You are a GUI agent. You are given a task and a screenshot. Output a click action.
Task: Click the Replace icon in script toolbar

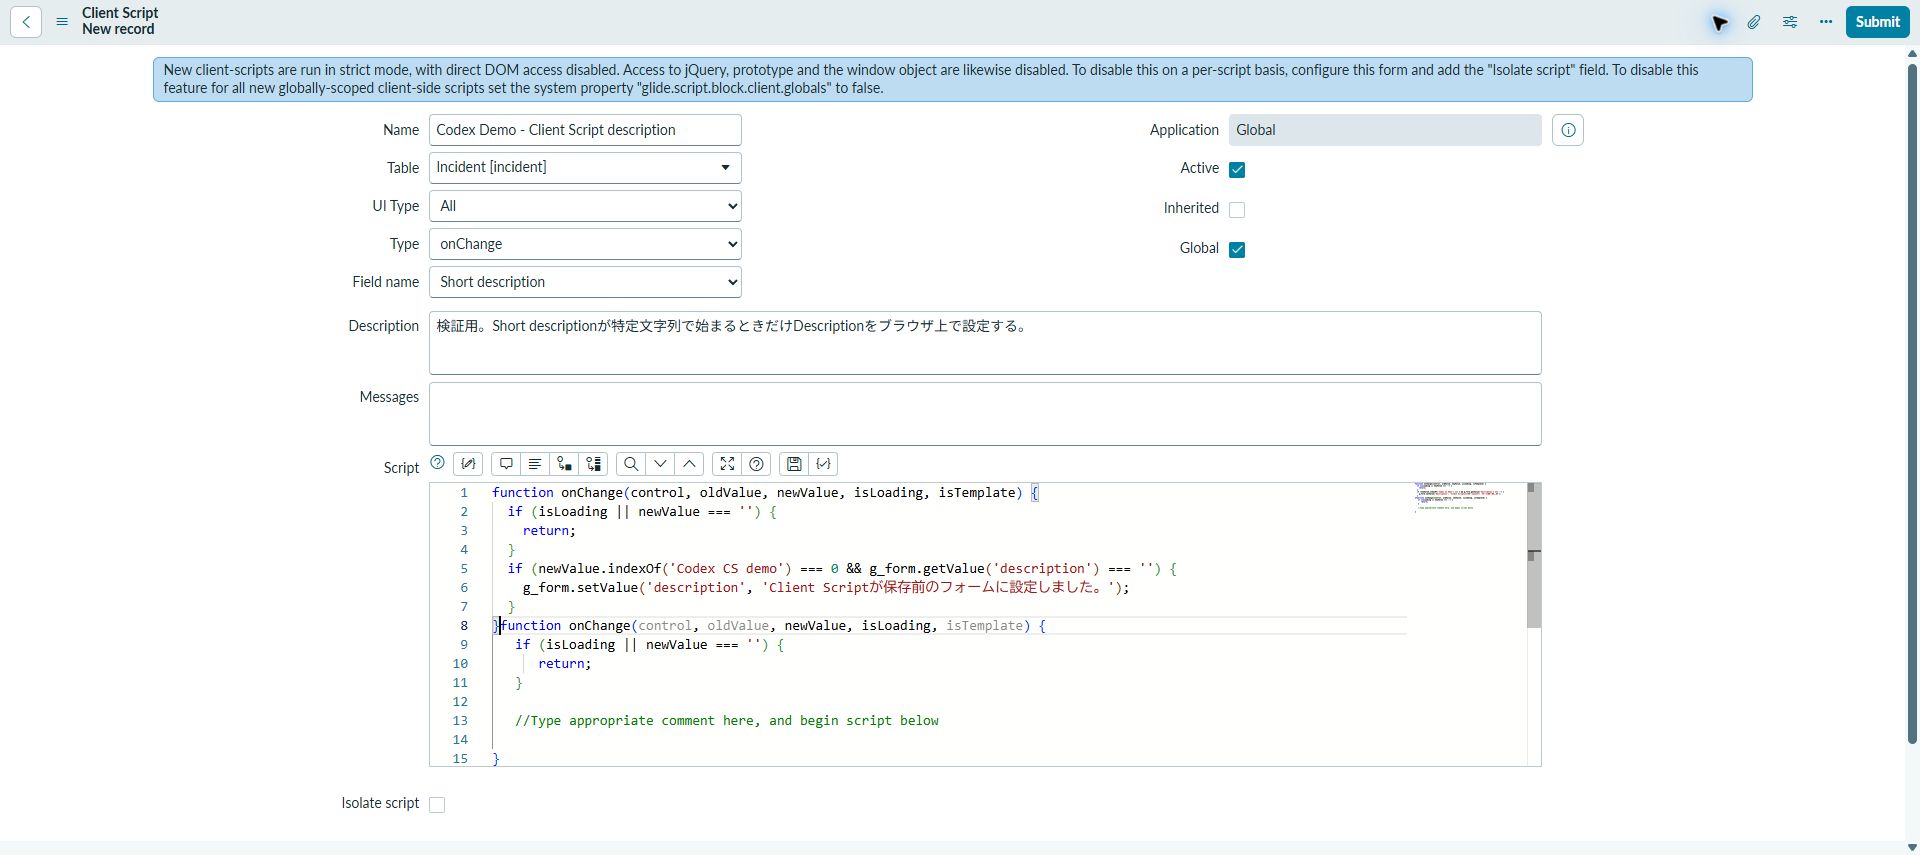565,464
